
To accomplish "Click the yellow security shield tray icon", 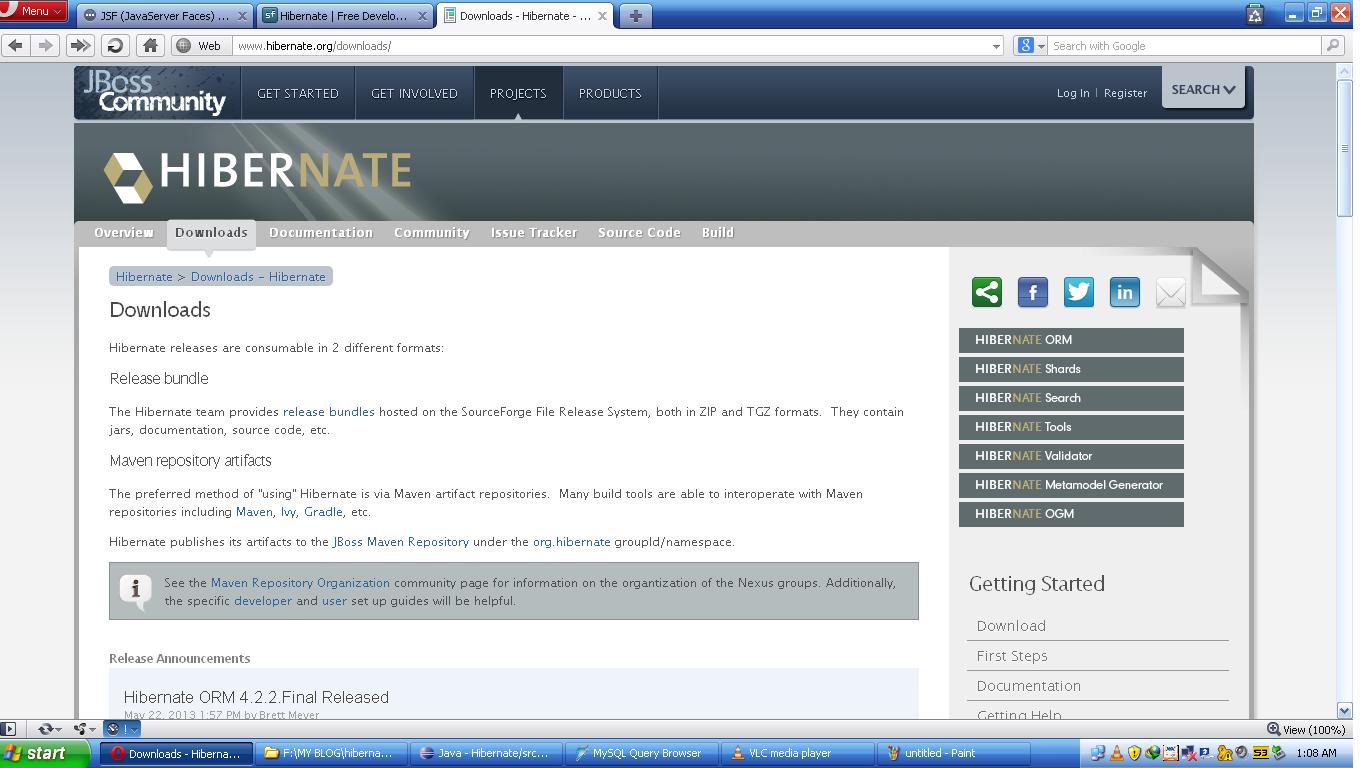I will click(x=1134, y=753).
